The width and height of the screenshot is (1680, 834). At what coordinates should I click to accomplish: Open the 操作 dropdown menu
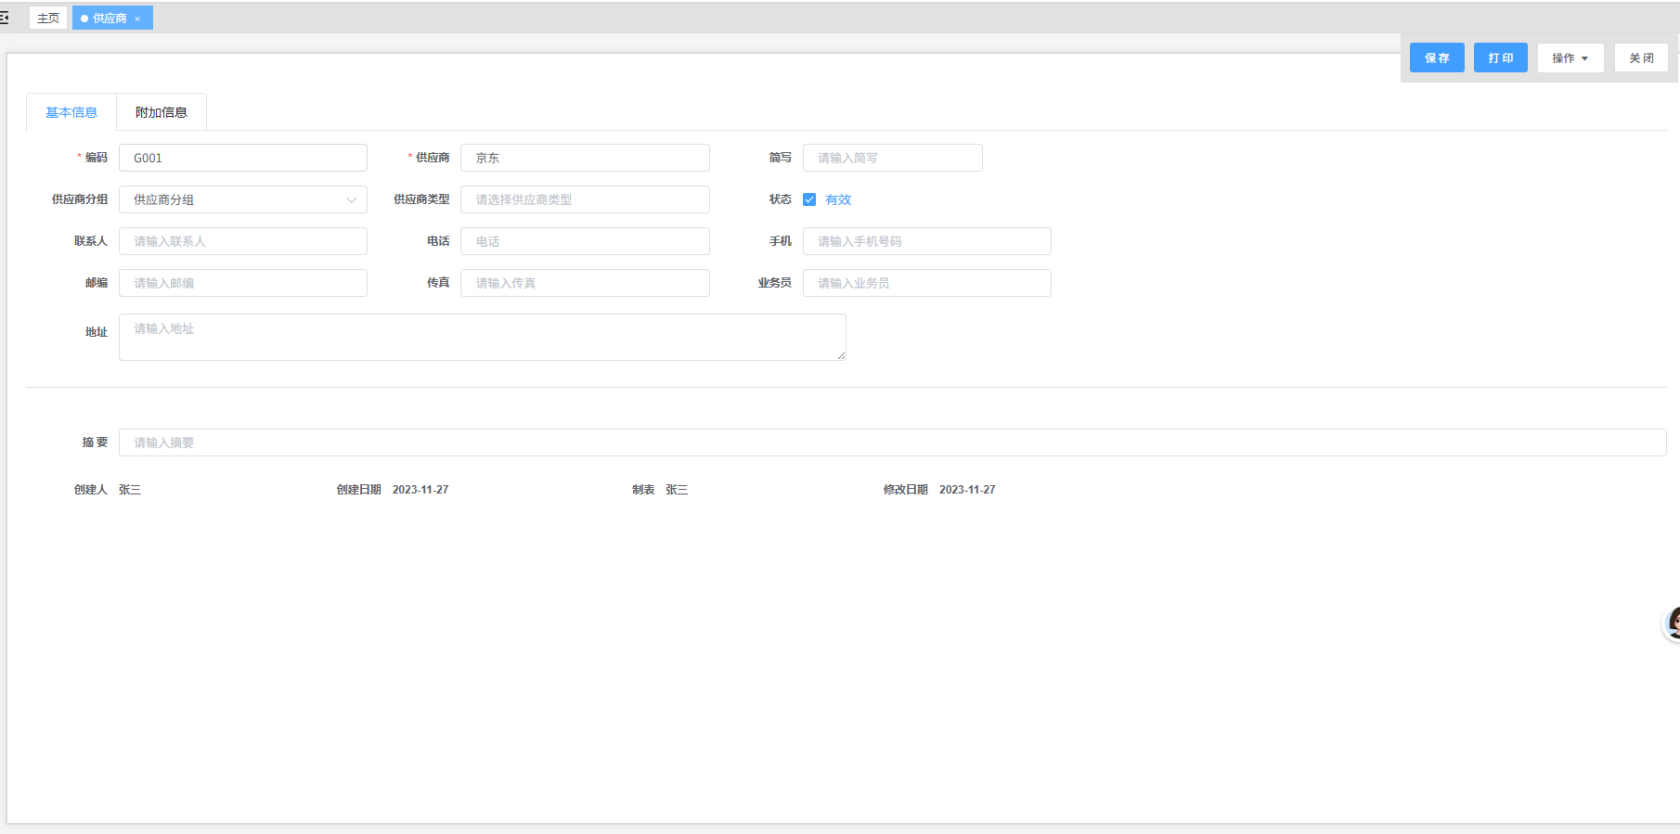1569,58
